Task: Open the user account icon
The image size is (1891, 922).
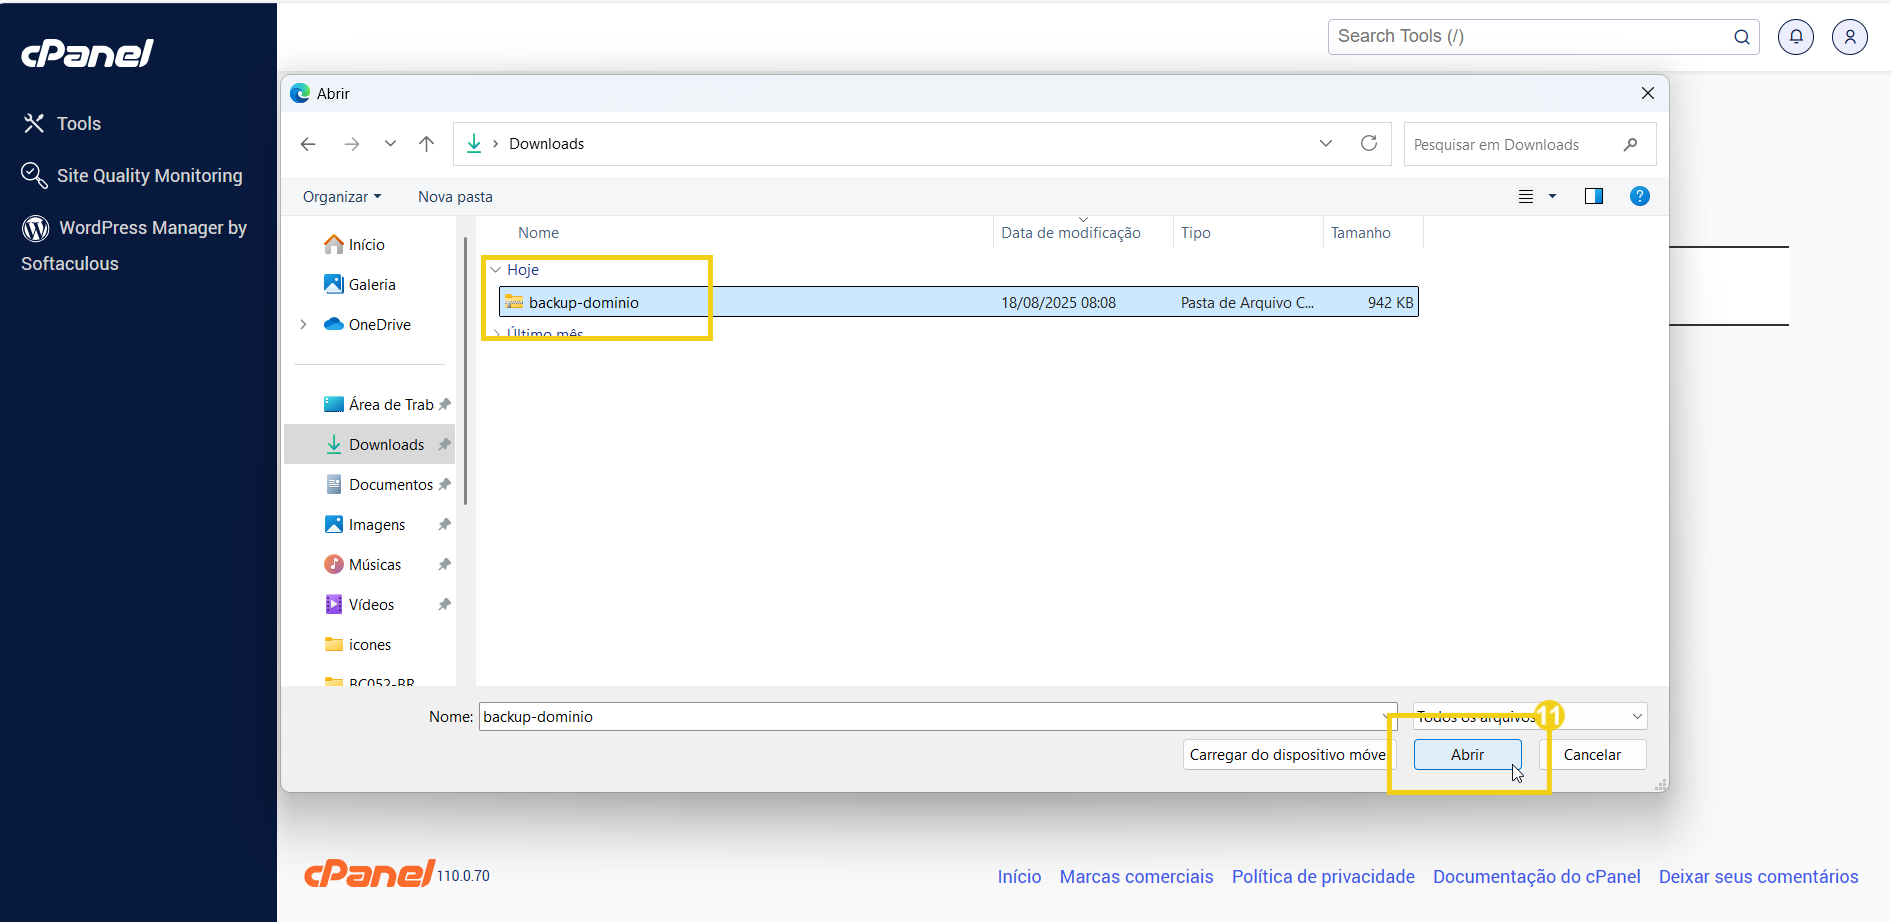Action: pyautogui.click(x=1850, y=37)
